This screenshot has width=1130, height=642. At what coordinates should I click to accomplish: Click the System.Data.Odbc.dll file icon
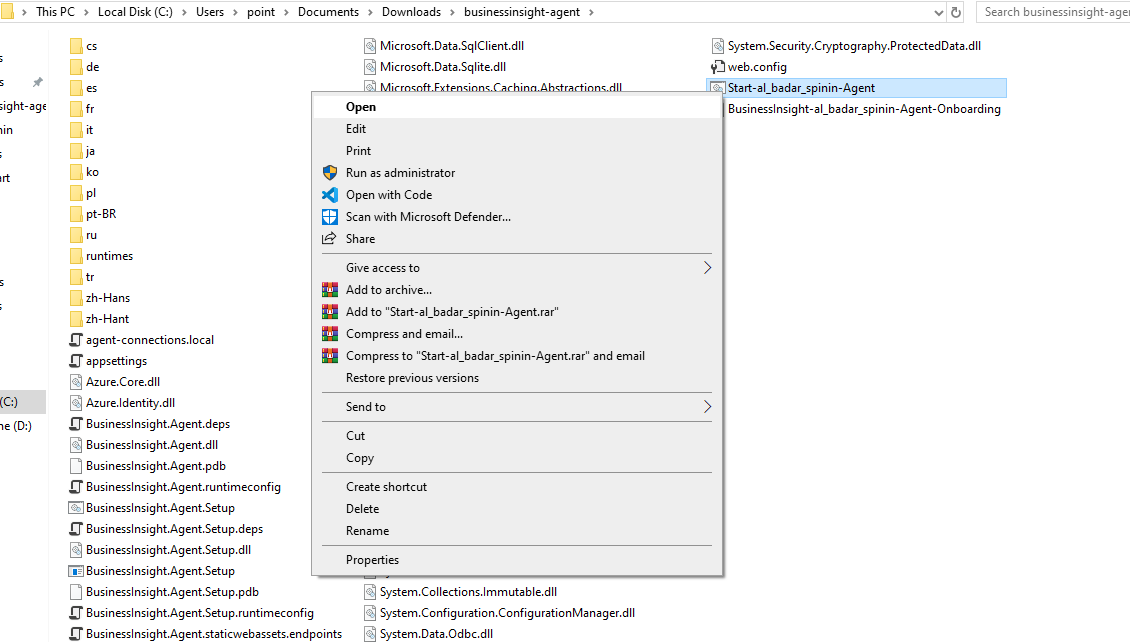point(370,634)
